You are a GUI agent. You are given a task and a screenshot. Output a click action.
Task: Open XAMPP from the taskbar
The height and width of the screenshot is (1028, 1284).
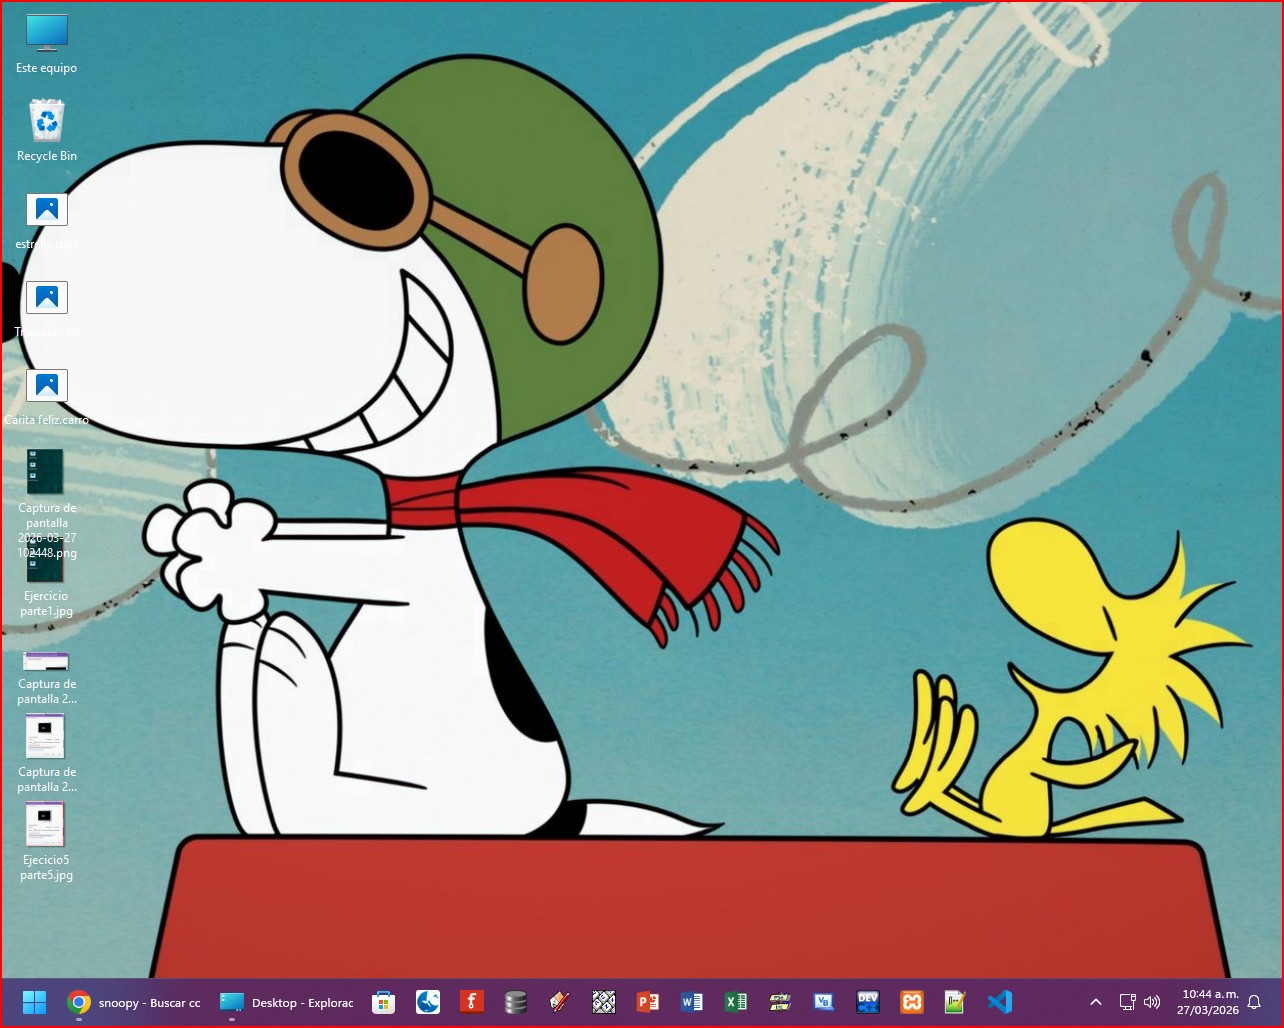(x=911, y=1002)
